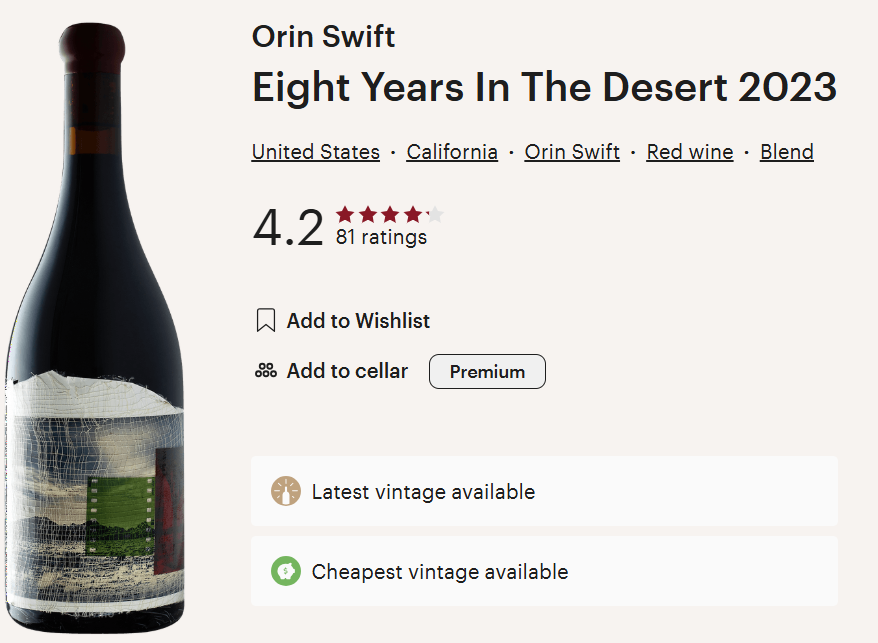Toggle wishlist status for this wine
The width and height of the screenshot is (878, 643).
[342, 321]
